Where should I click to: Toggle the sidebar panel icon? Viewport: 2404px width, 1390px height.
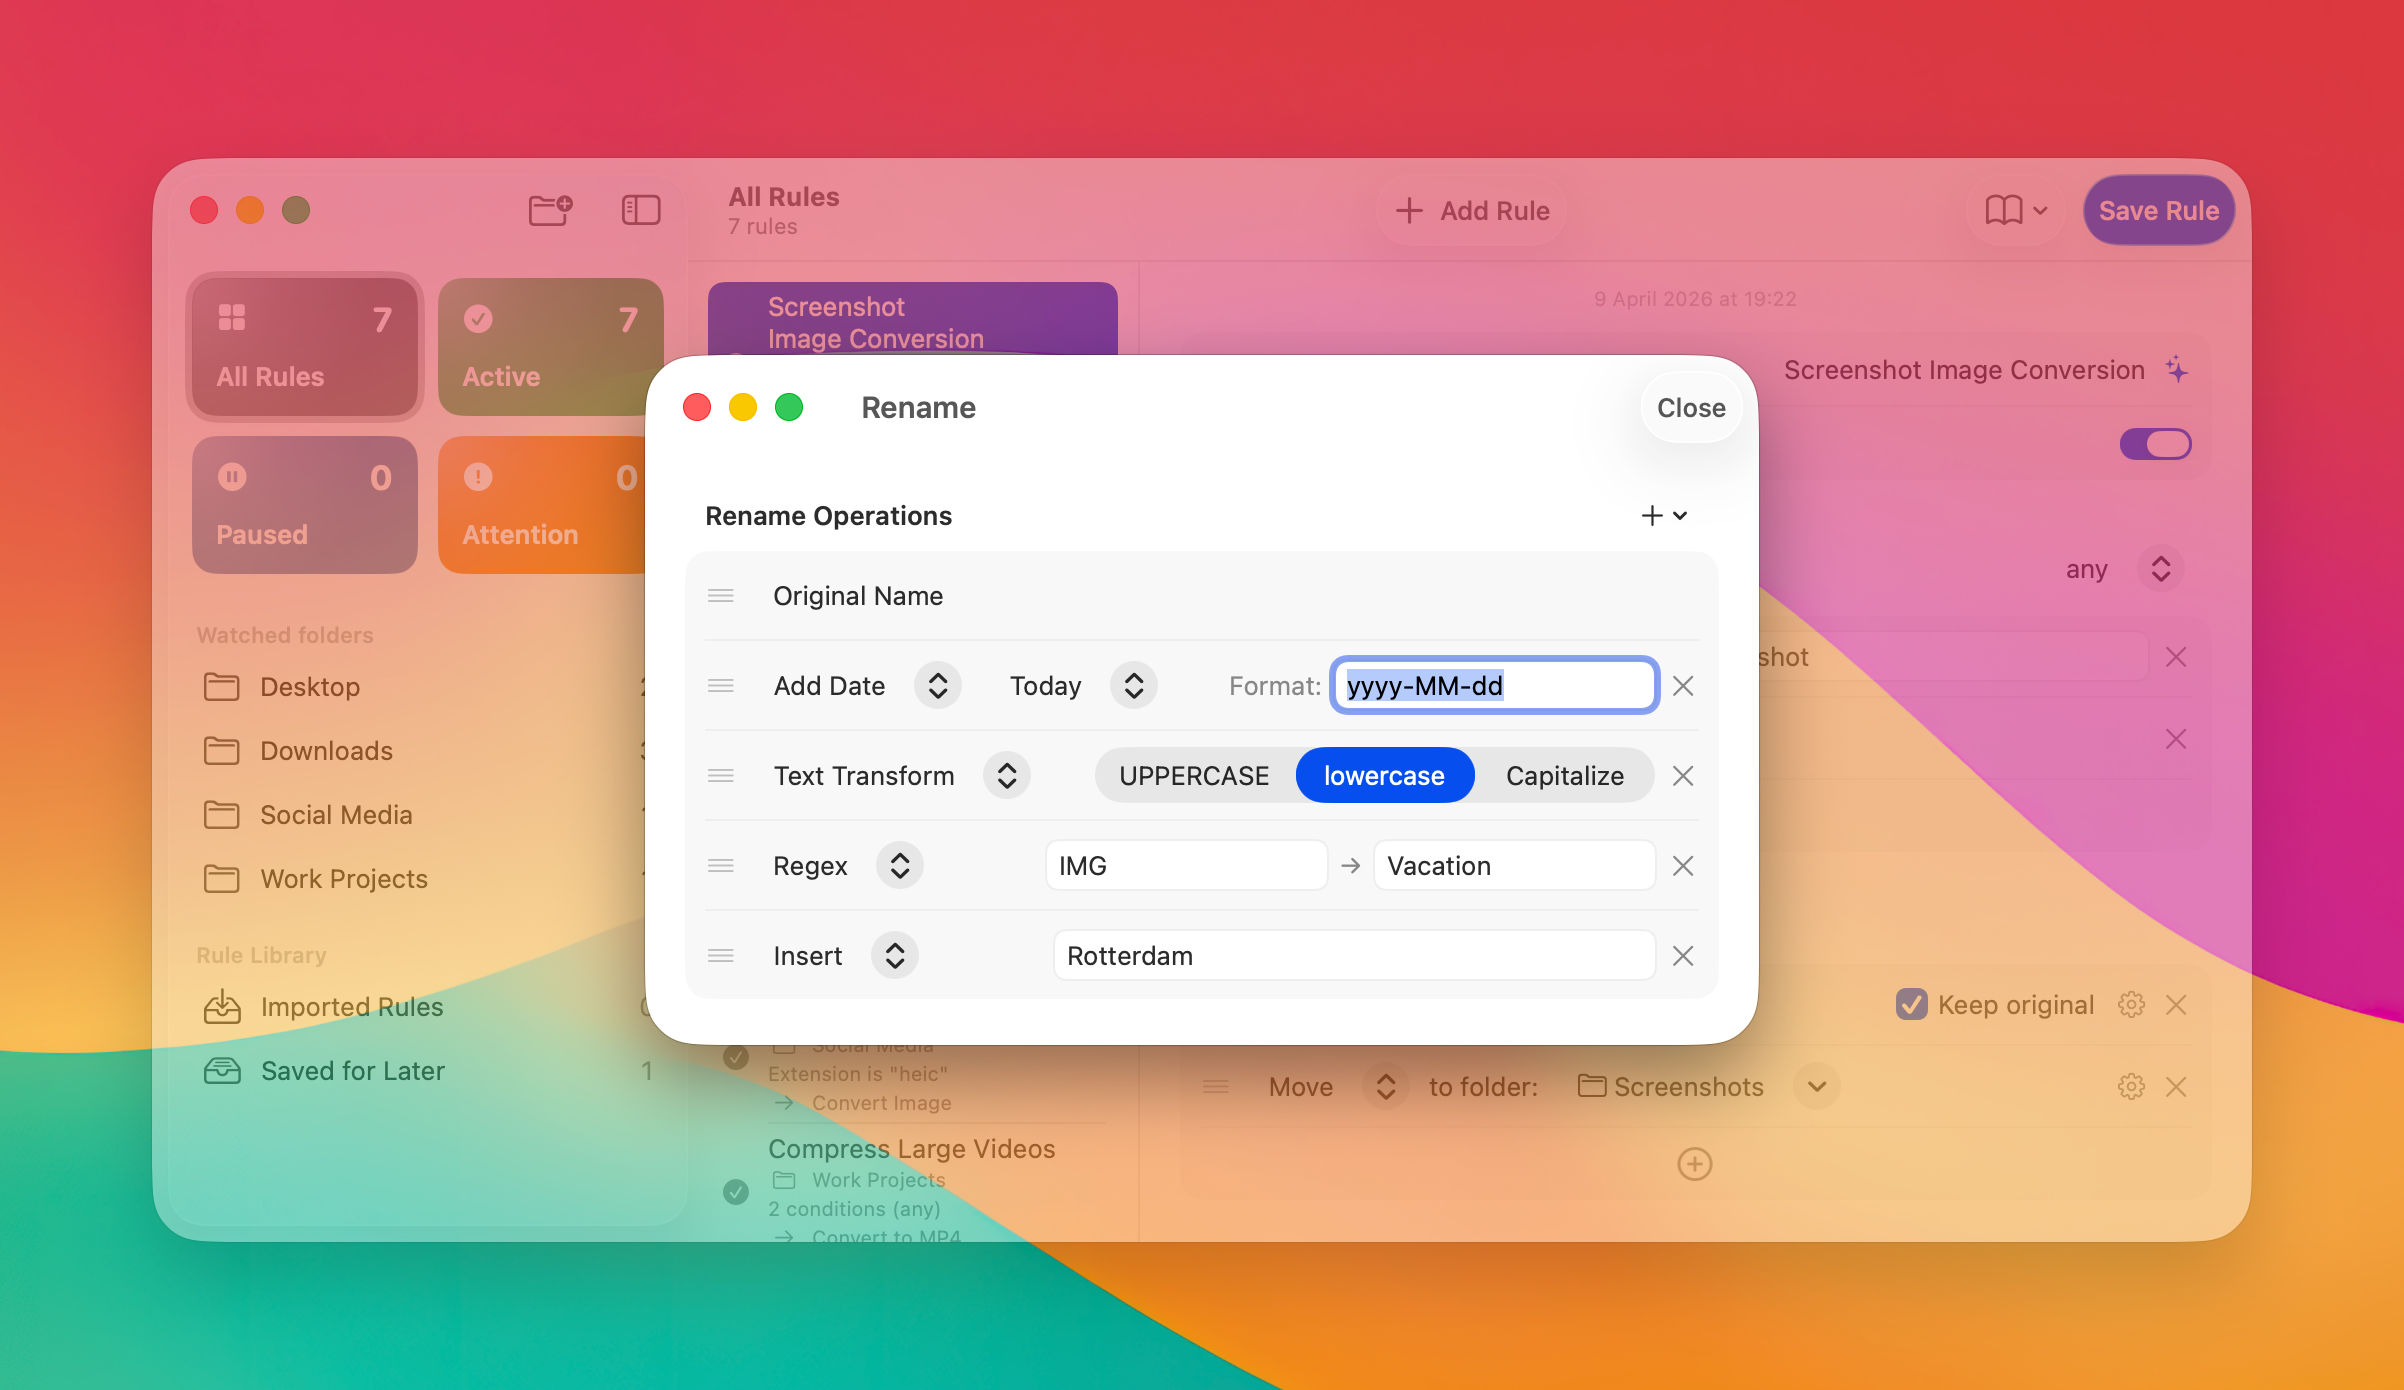coord(641,210)
